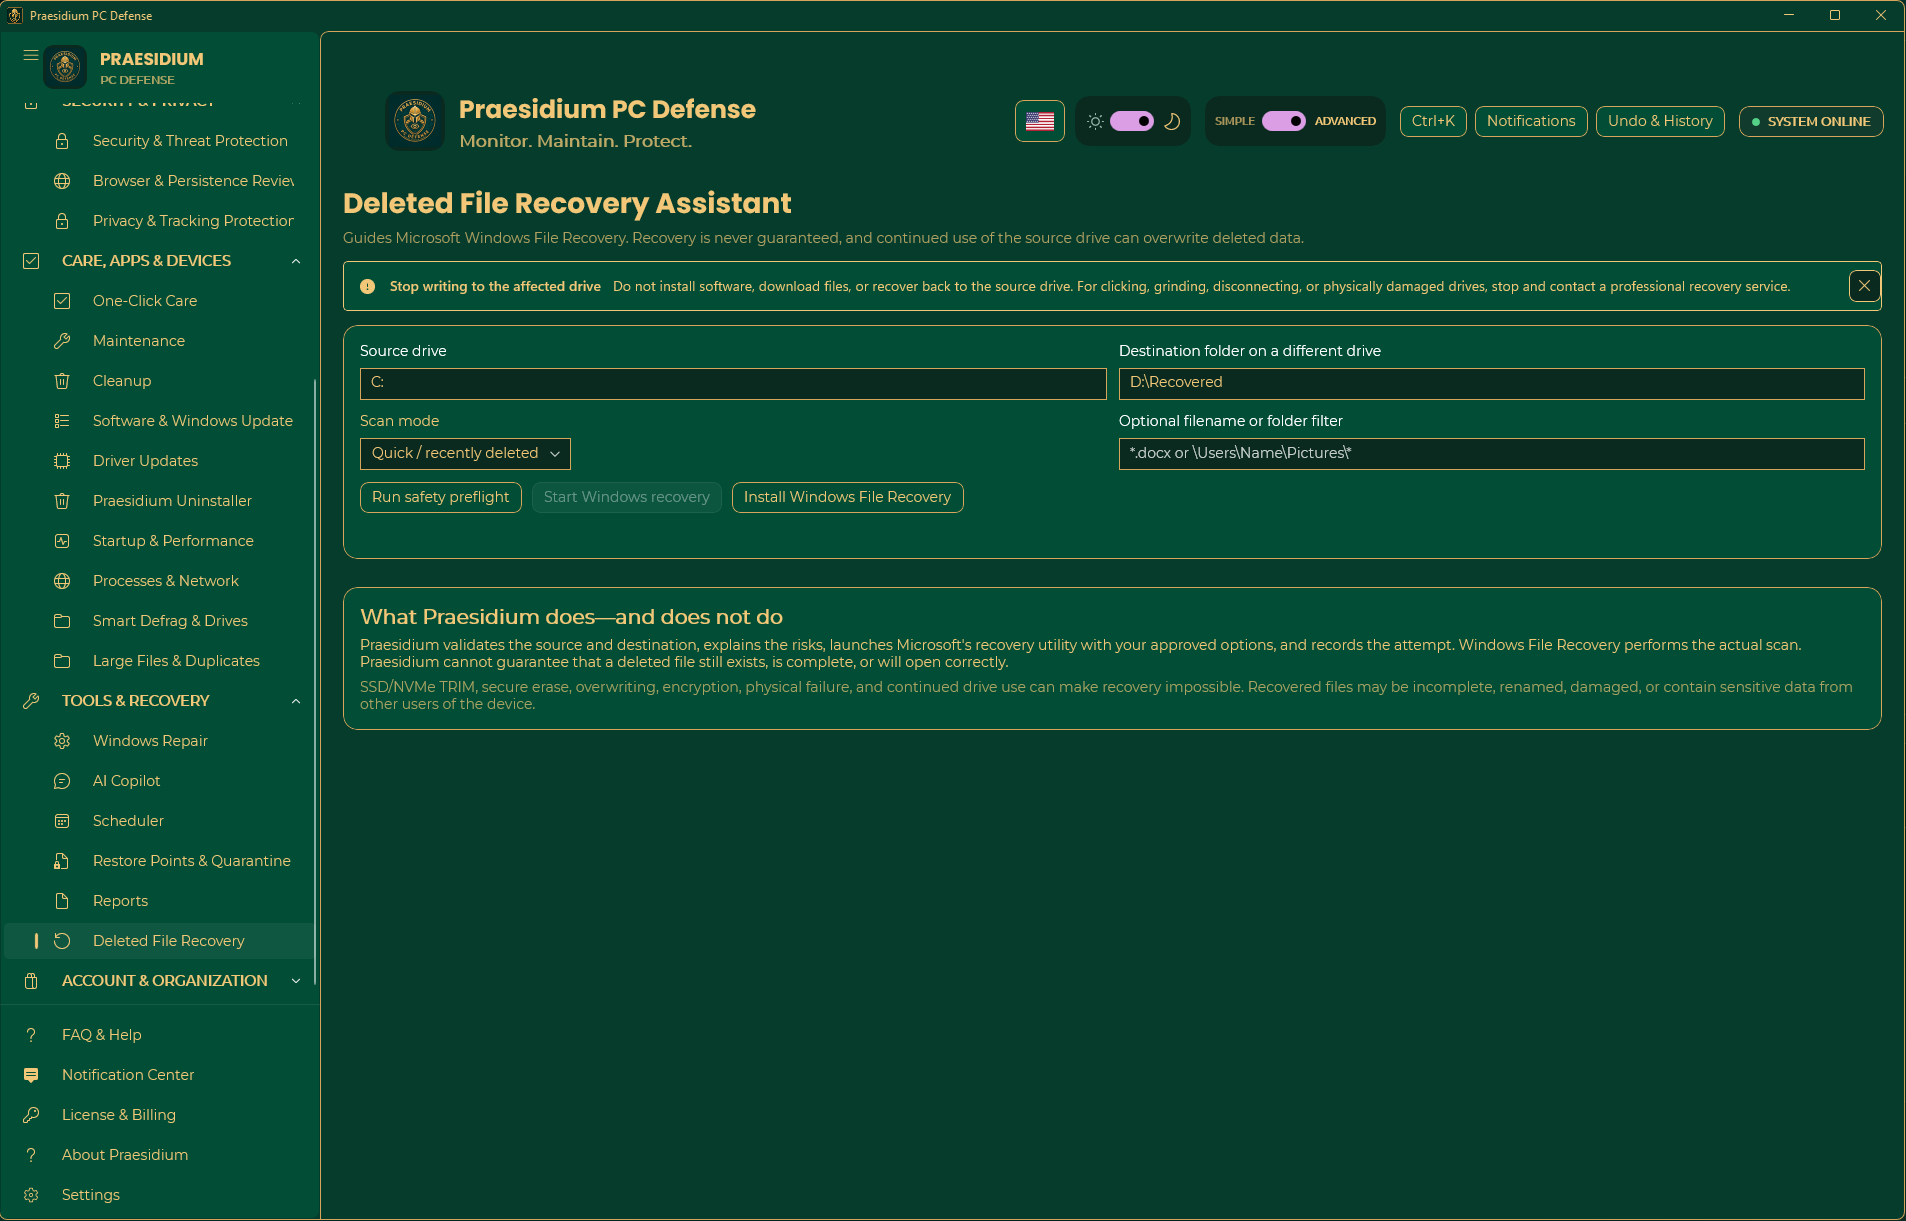
Task: Click the Destination folder input field
Action: (x=1491, y=384)
